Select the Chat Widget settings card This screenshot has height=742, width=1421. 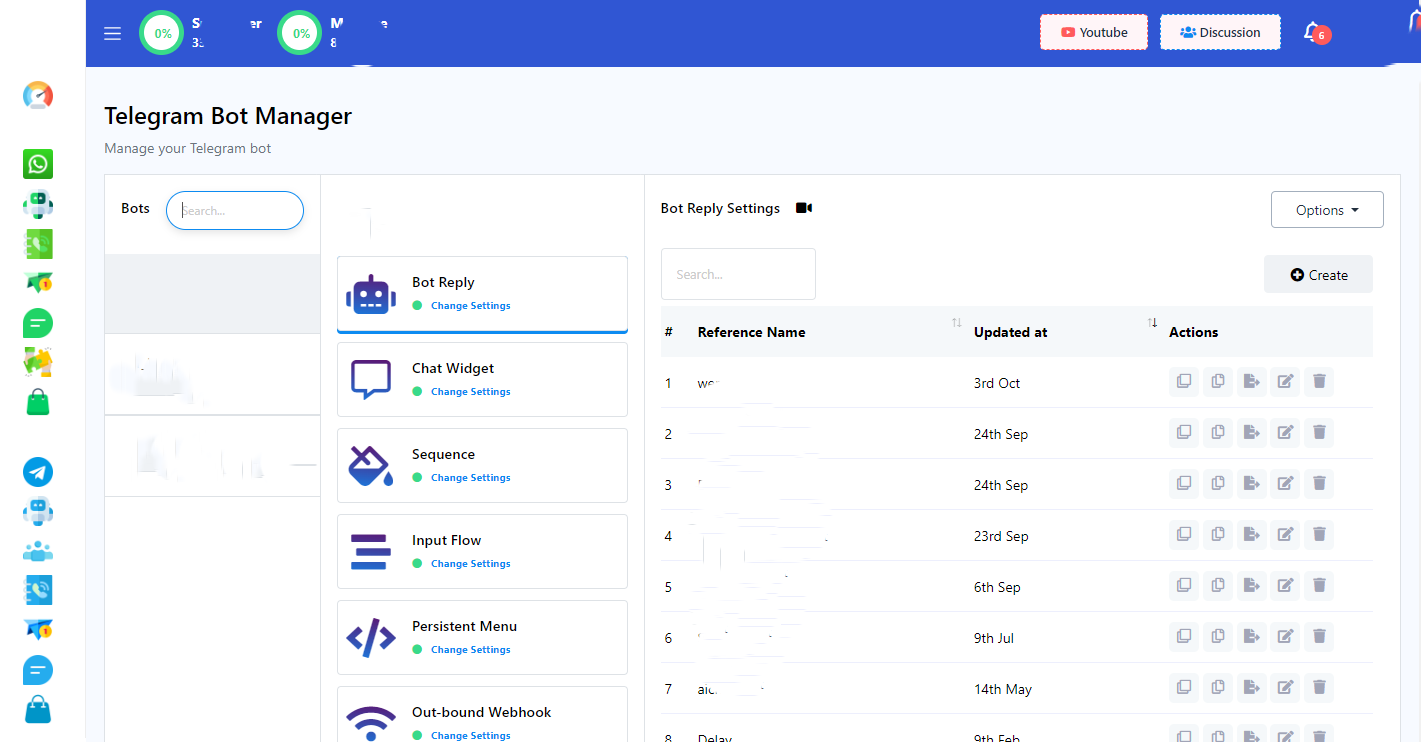[x=482, y=379]
